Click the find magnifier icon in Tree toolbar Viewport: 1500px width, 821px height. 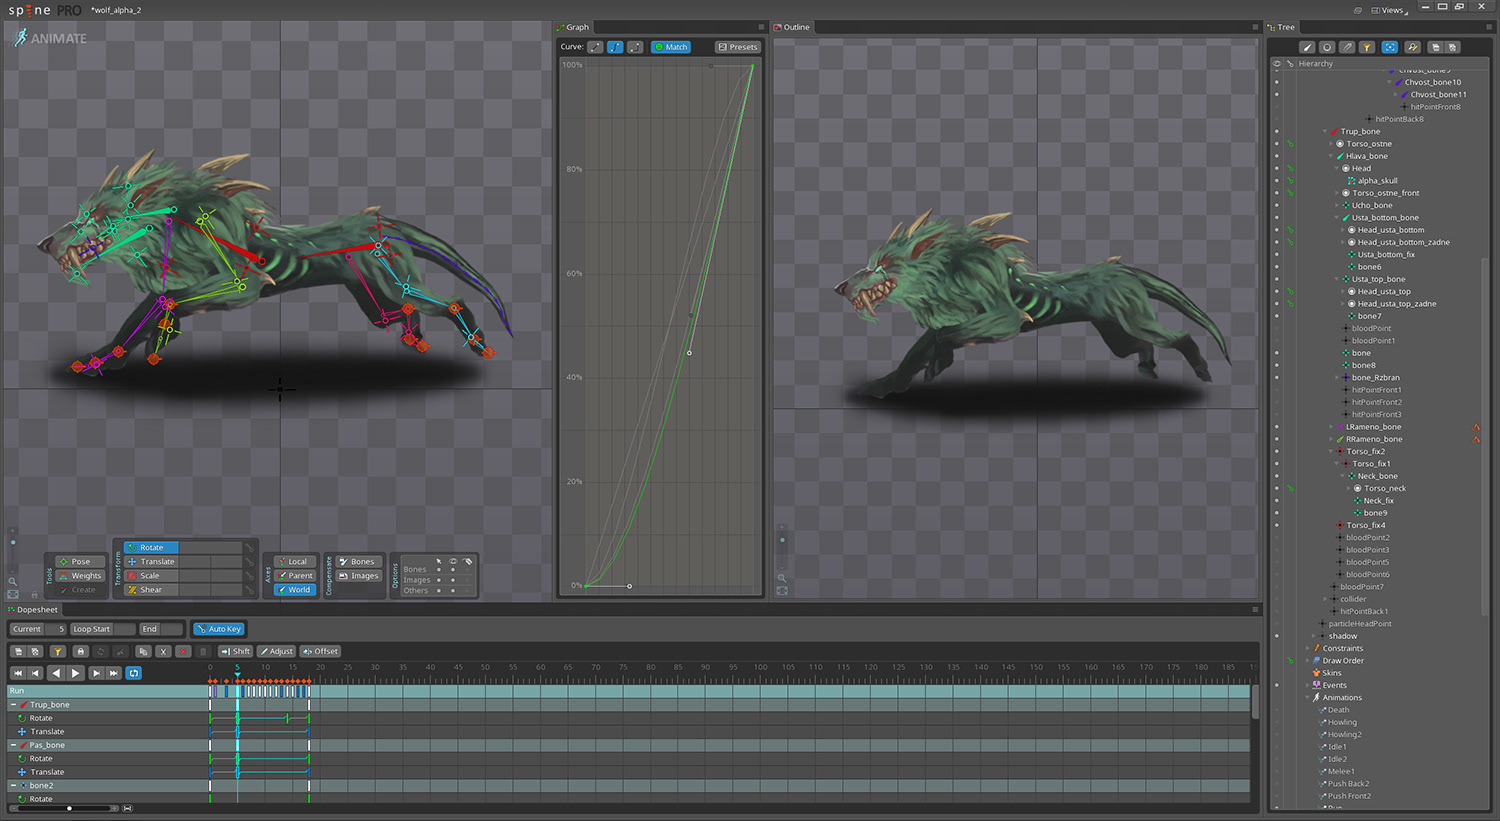pyautogui.click(x=1412, y=47)
